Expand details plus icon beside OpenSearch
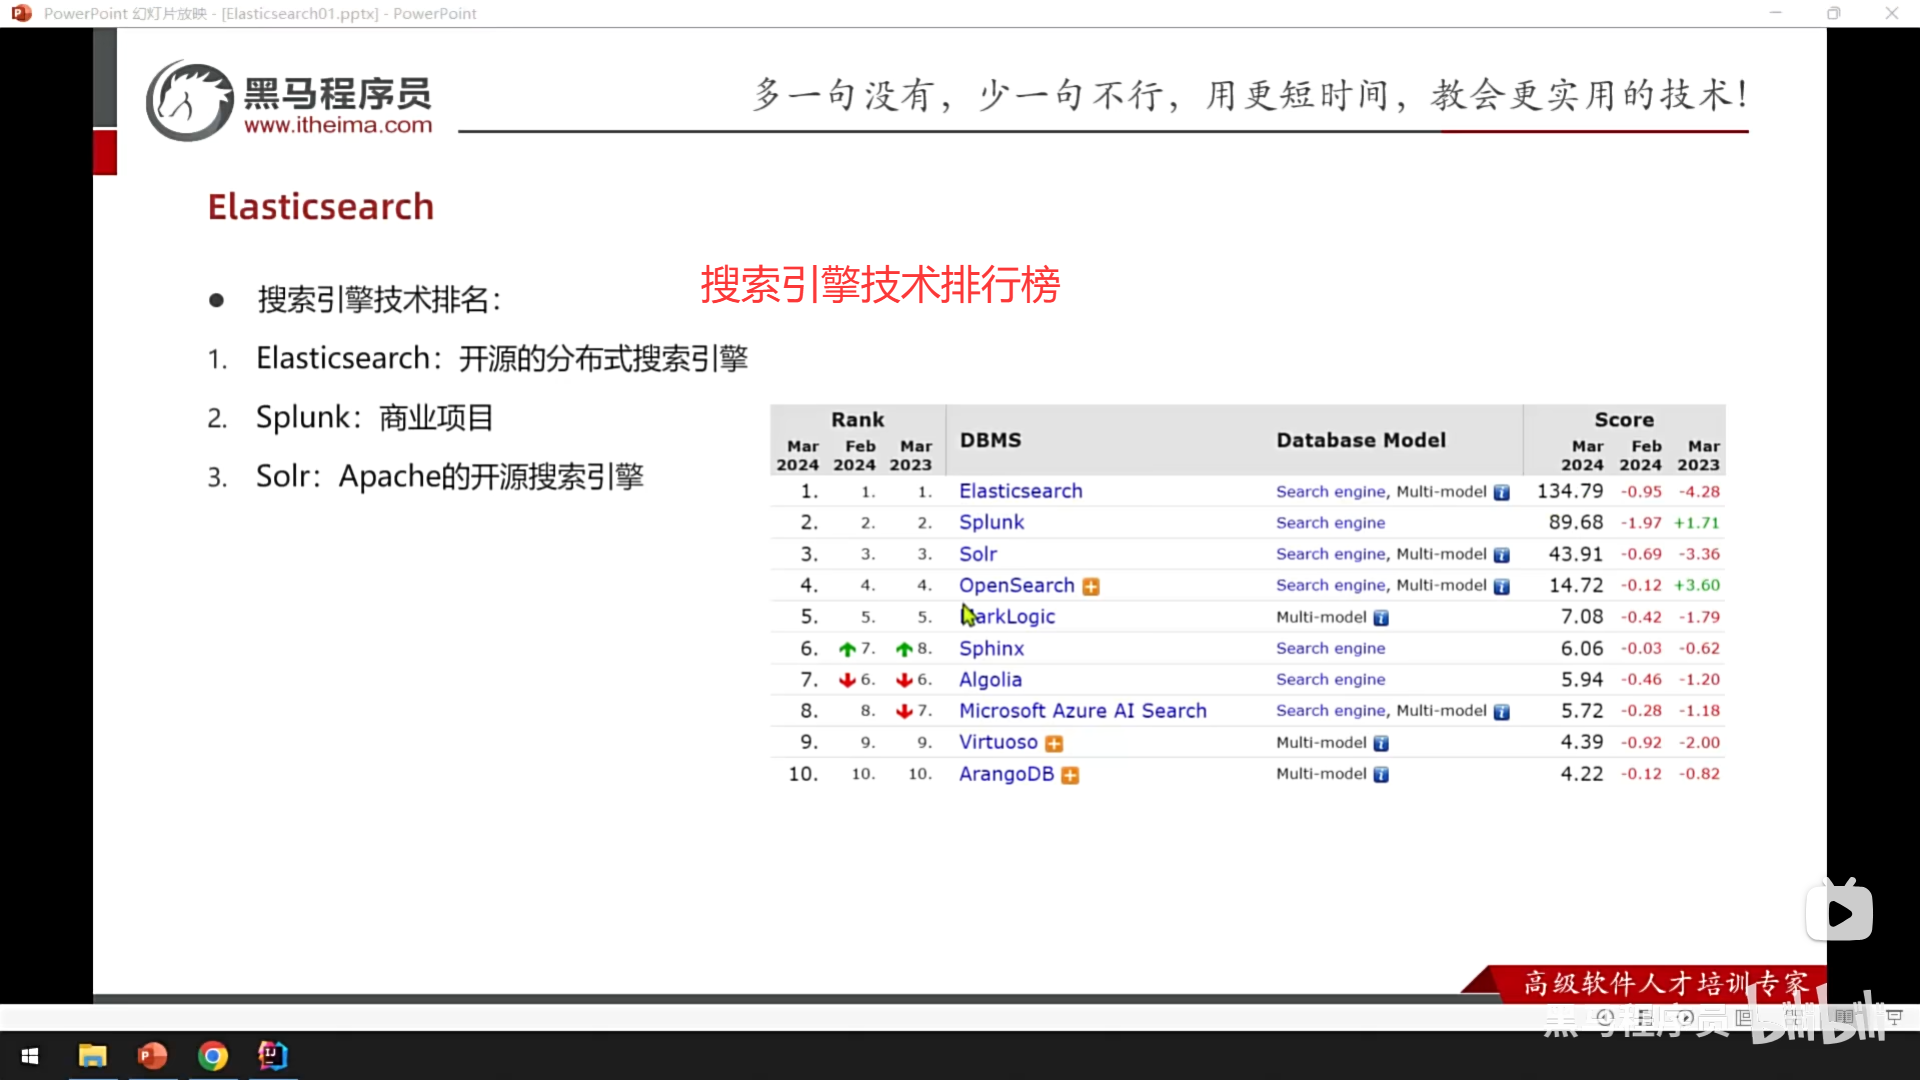The height and width of the screenshot is (1080, 1920). (1091, 587)
